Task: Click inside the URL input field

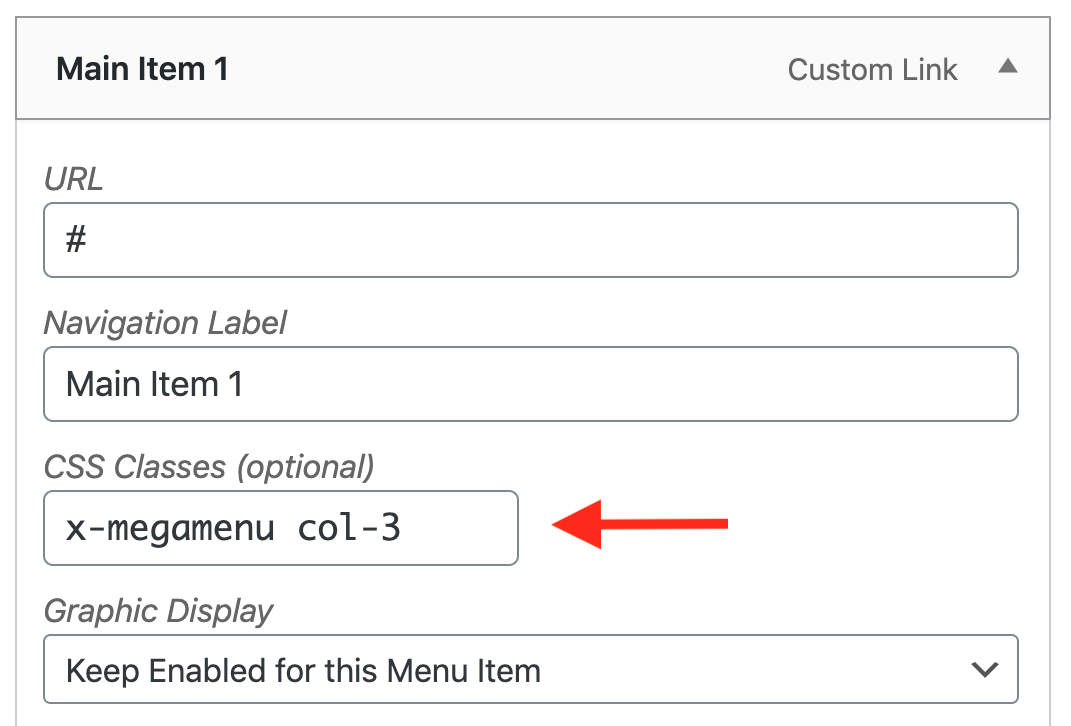Action: click(x=530, y=240)
